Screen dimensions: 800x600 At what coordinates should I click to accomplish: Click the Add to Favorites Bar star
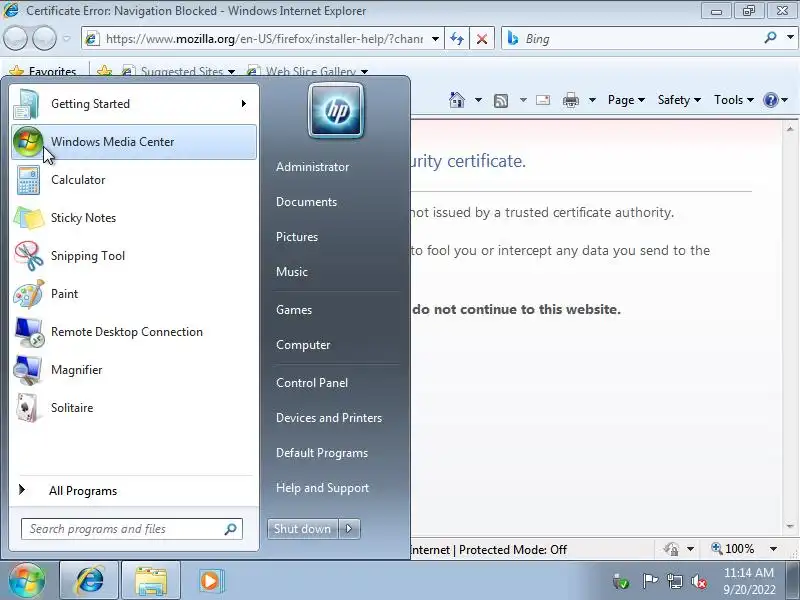(x=104, y=71)
